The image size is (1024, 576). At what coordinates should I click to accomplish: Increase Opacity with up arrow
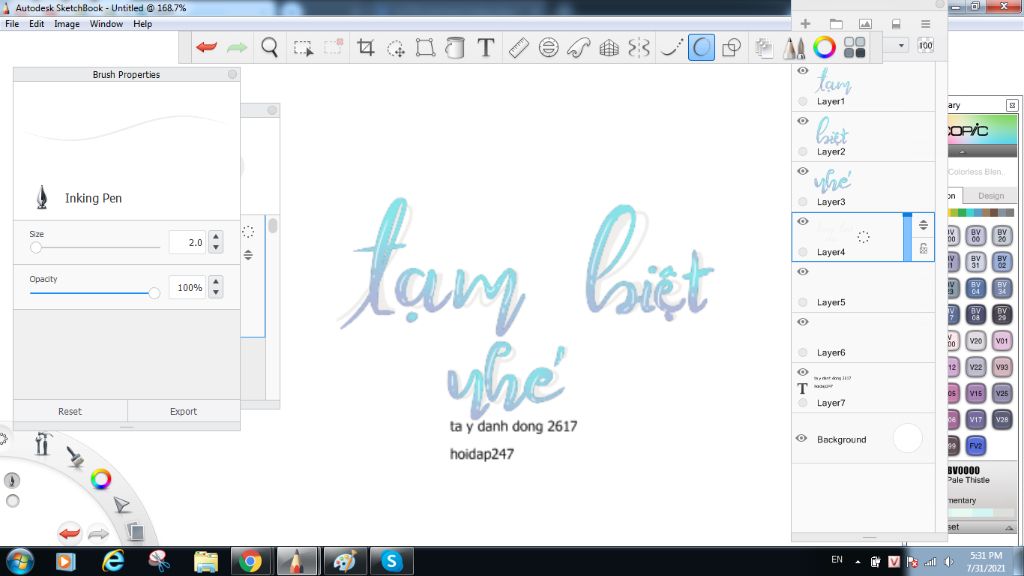[216, 281]
